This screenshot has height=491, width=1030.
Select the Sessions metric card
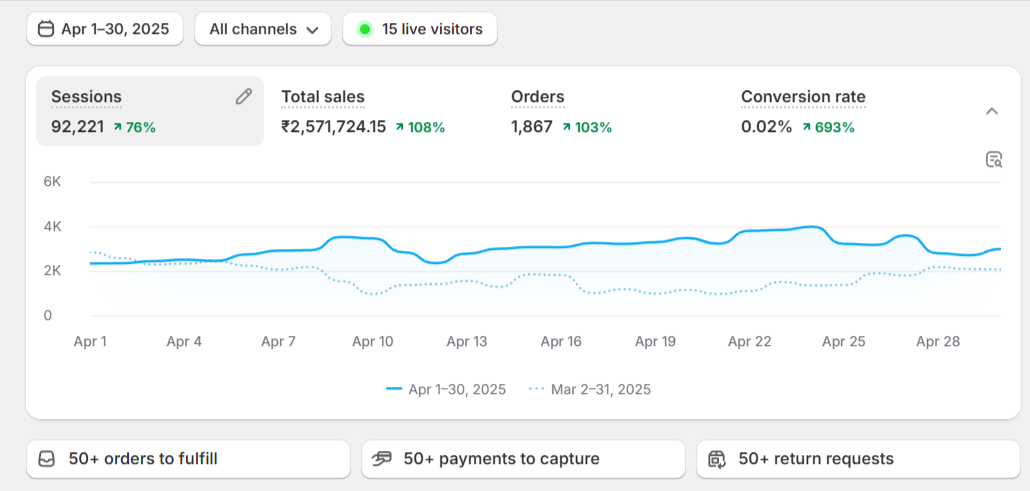(150, 111)
